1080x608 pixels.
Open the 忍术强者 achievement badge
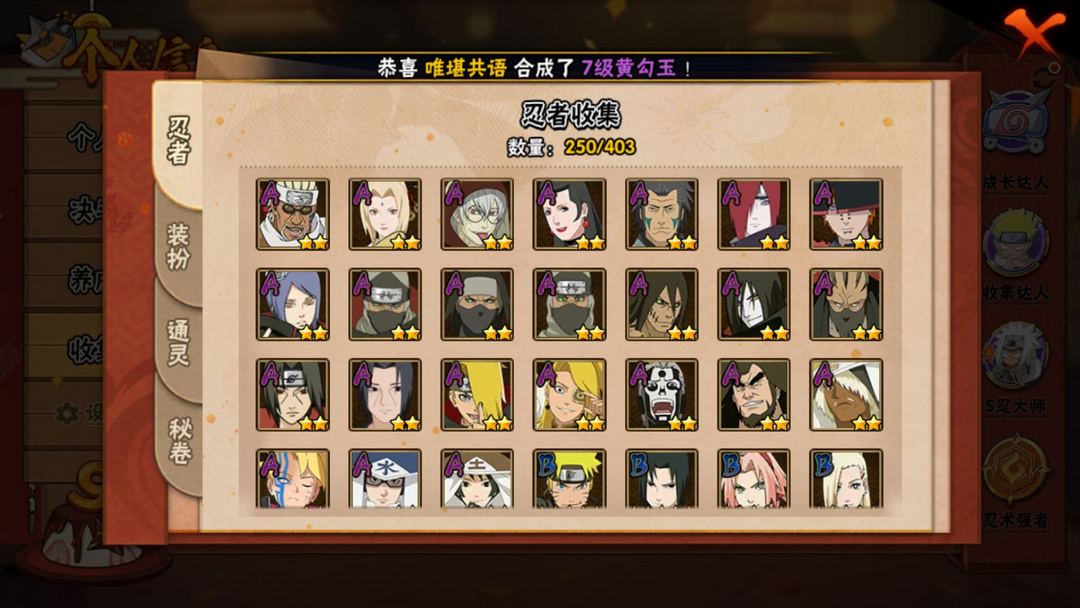[x=1016, y=482]
